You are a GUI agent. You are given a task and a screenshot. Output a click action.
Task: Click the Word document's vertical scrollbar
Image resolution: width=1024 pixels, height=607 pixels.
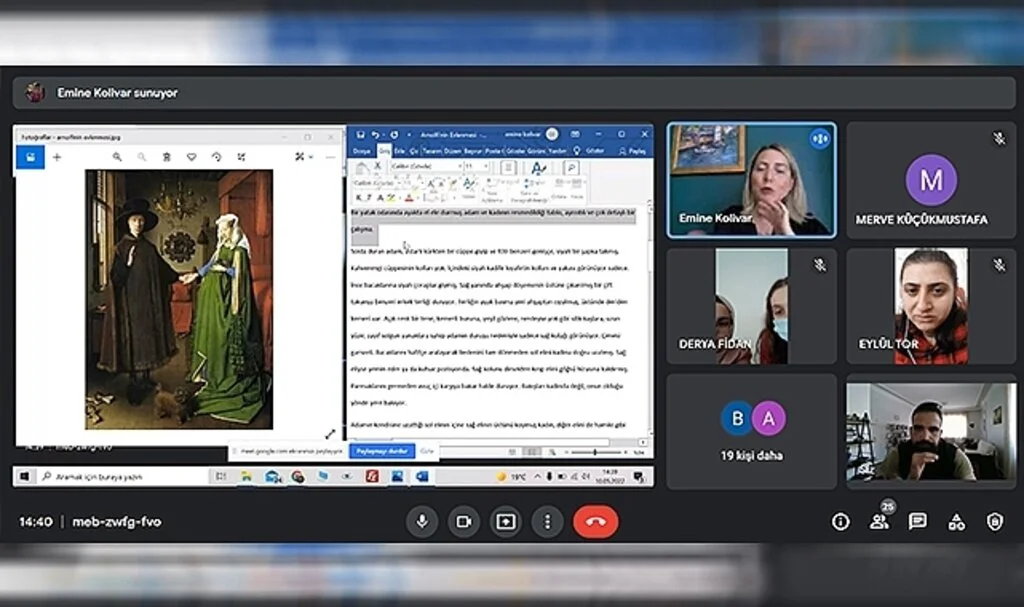[x=649, y=319]
